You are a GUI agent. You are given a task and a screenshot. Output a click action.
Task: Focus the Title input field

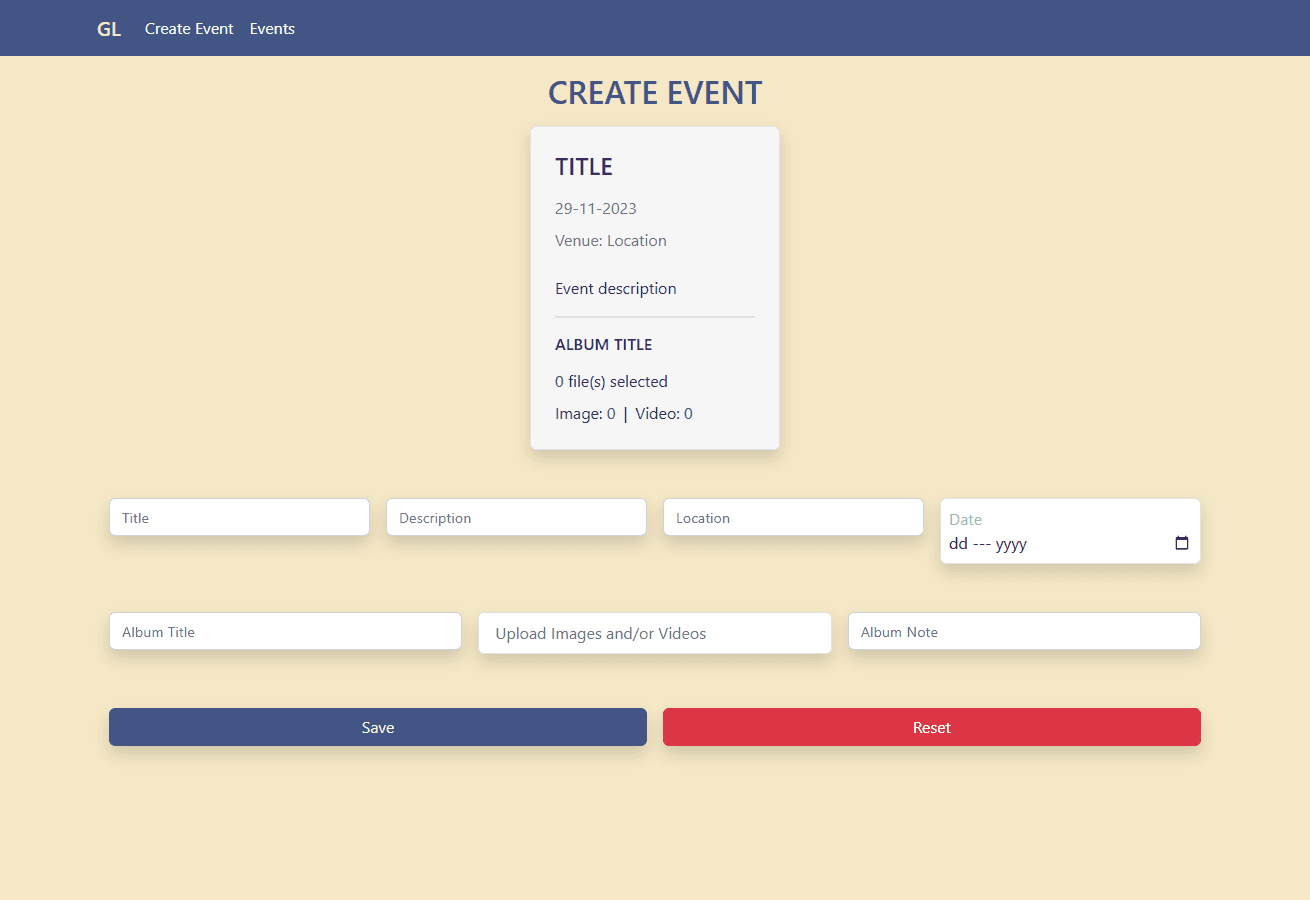[x=239, y=517]
